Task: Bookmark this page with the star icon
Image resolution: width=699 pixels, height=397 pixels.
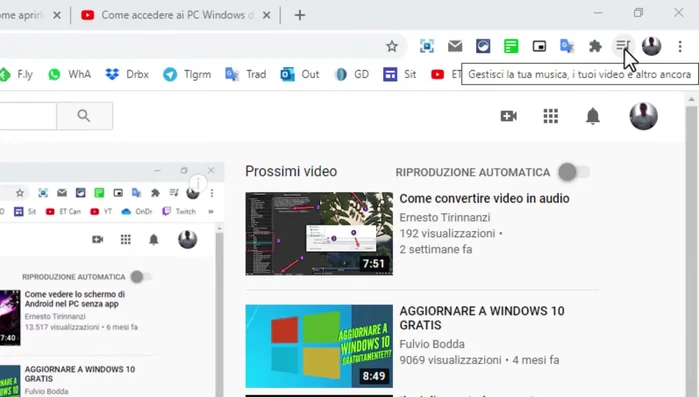Action: pos(392,46)
